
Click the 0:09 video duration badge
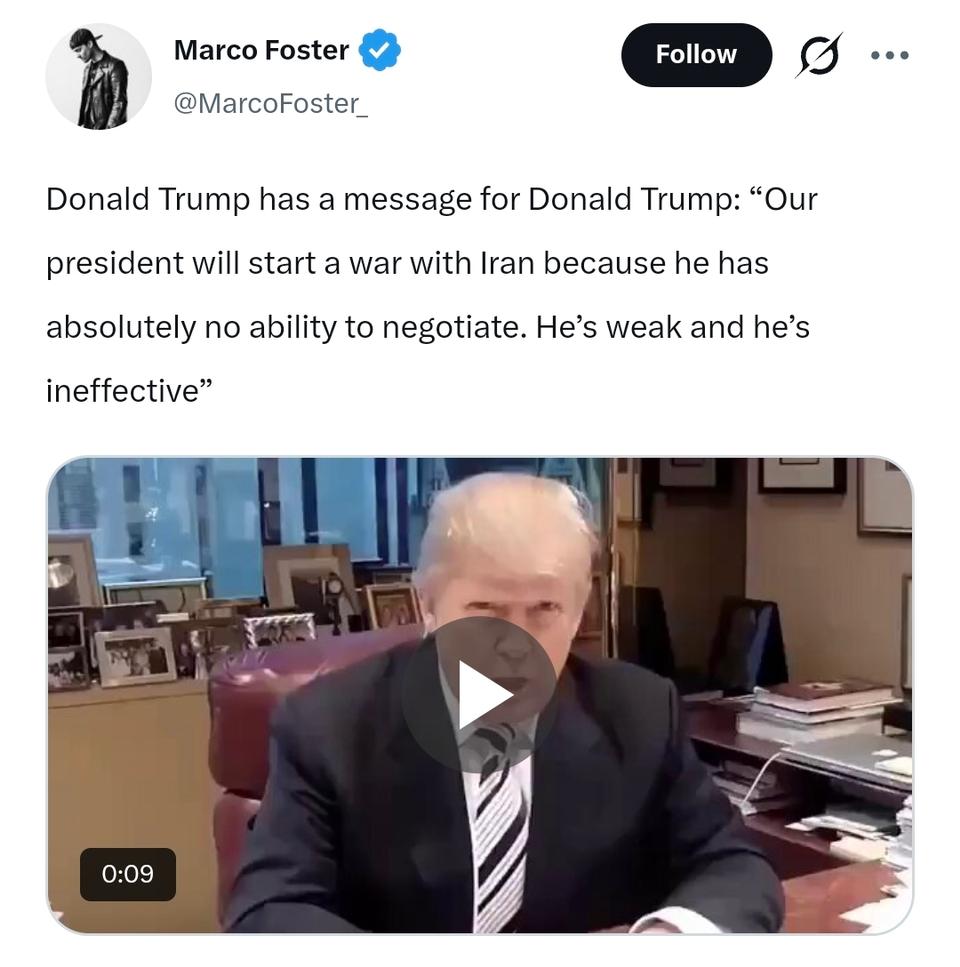(128, 874)
